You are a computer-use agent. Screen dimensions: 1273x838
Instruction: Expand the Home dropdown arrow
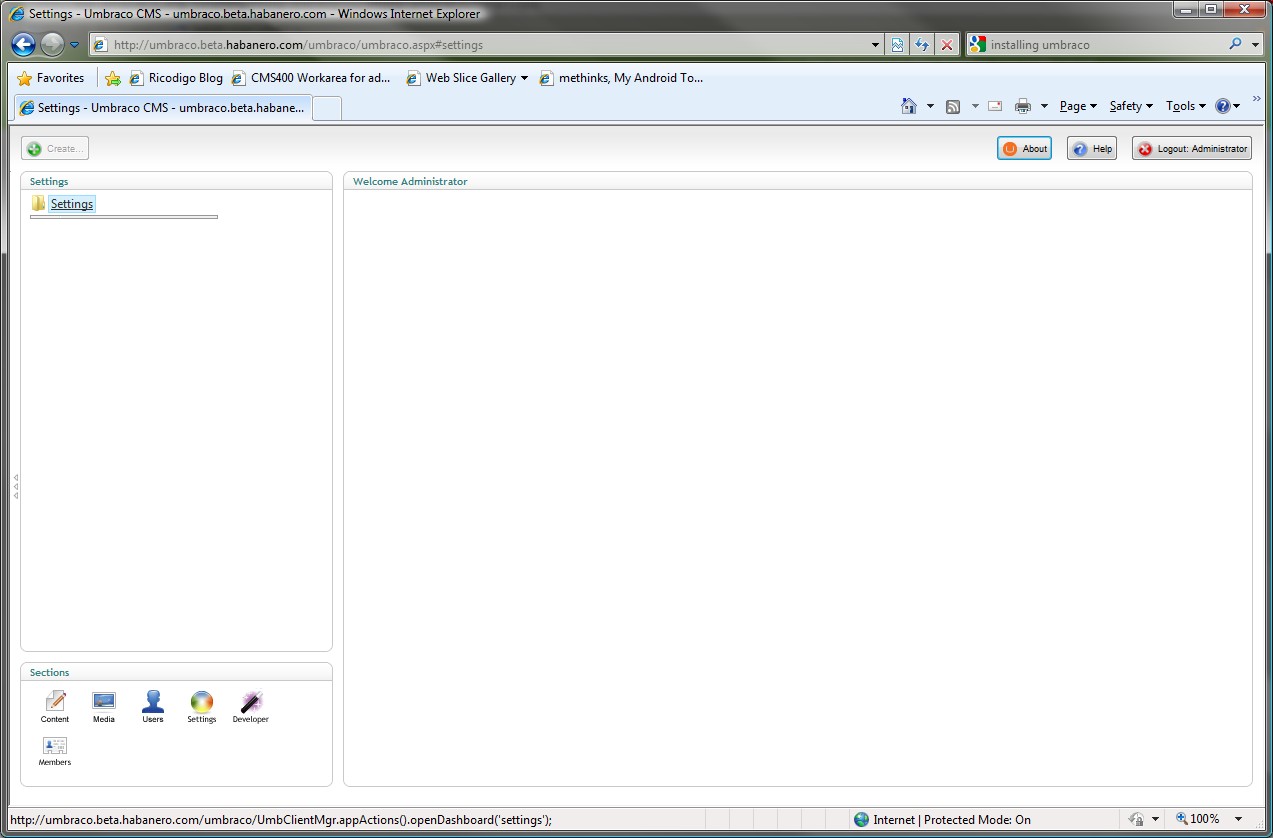coord(930,106)
